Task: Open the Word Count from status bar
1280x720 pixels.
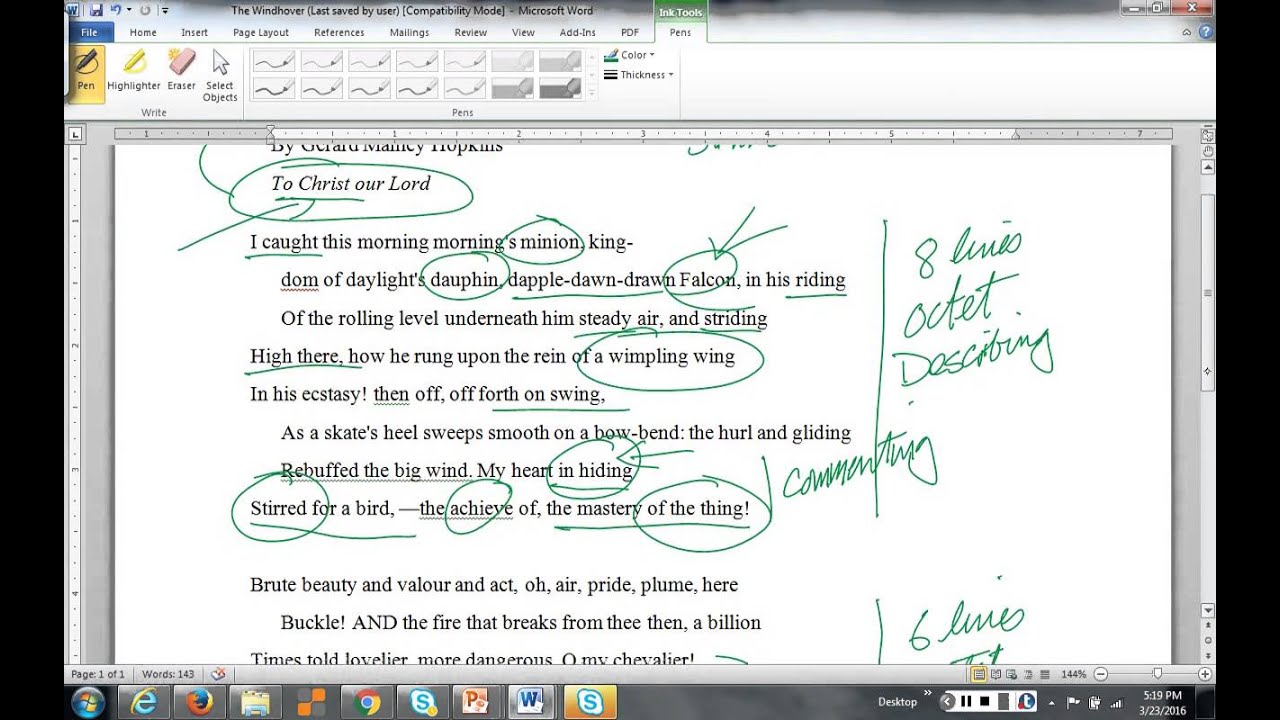Action: 168,675
